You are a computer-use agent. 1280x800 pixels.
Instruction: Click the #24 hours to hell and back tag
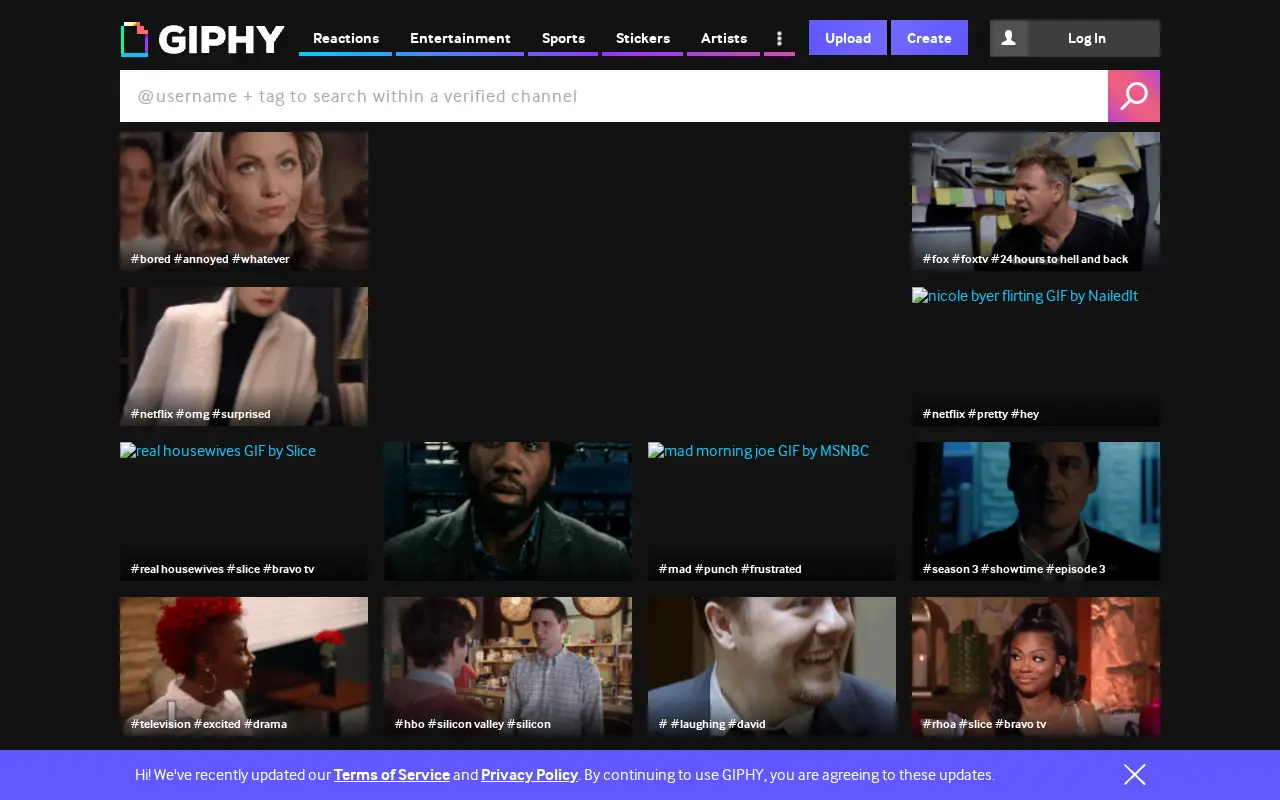(x=1060, y=259)
